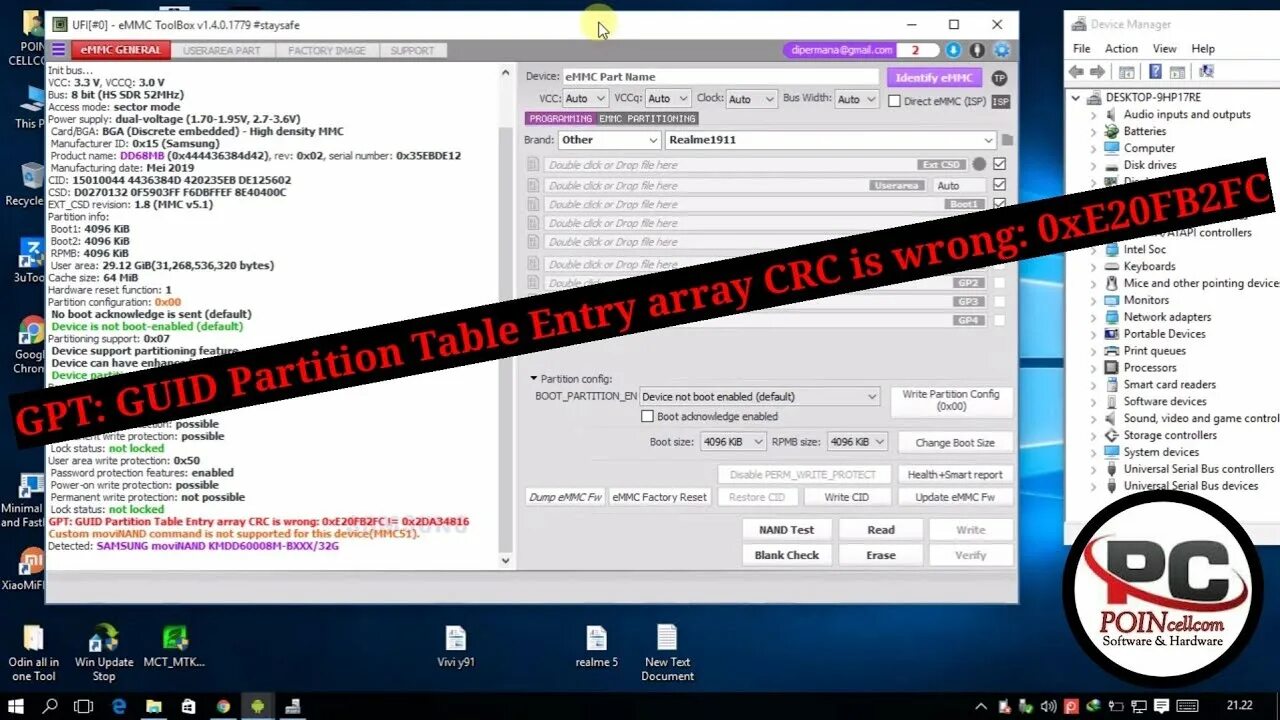The width and height of the screenshot is (1280, 720).
Task: Click the Erase button
Action: pyautogui.click(x=881, y=555)
